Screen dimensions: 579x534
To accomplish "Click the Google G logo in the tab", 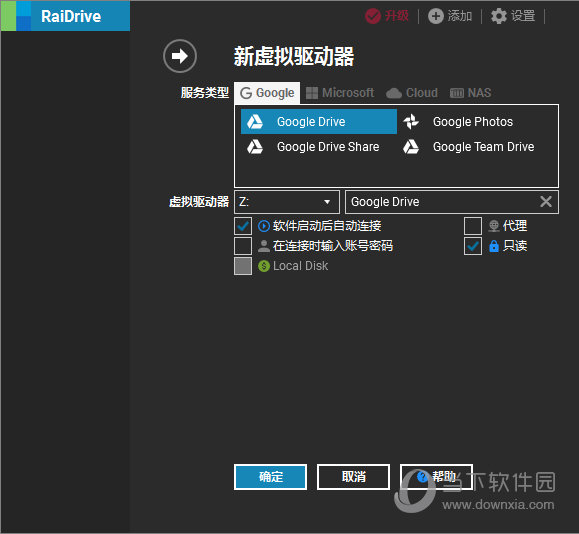I will coord(246,93).
